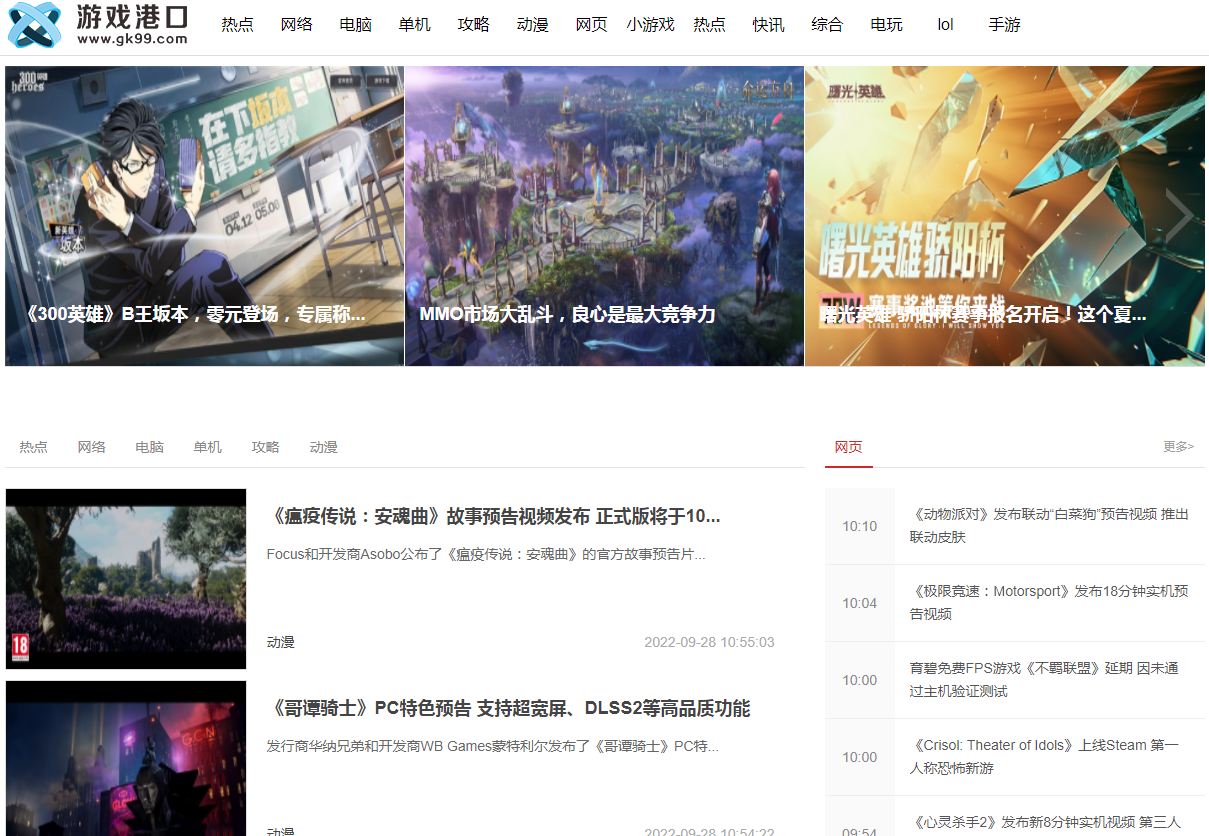The image size is (1209, 836).
Task: Switch to 热点 tab in article list
Action: 33,447
